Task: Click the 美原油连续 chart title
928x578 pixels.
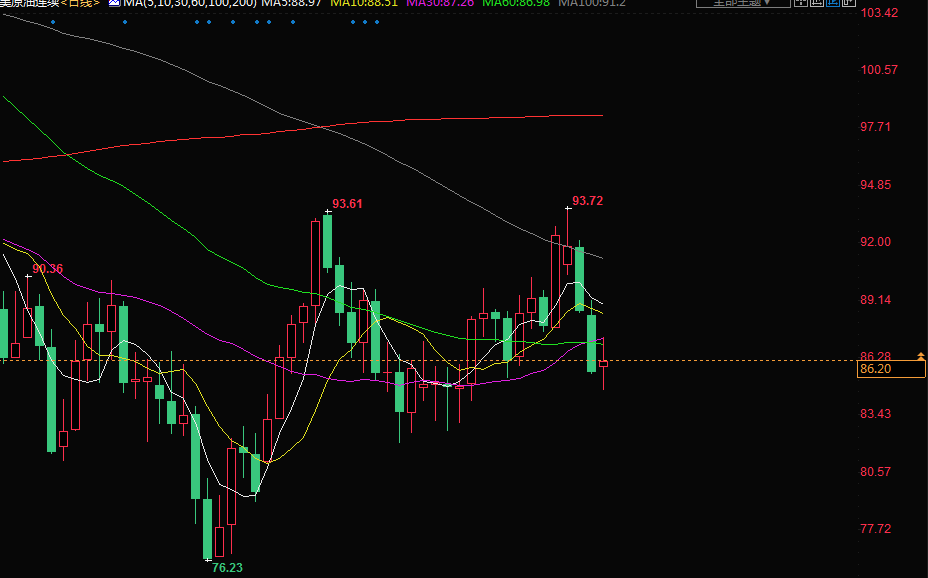Action: (x=30, y=3)
